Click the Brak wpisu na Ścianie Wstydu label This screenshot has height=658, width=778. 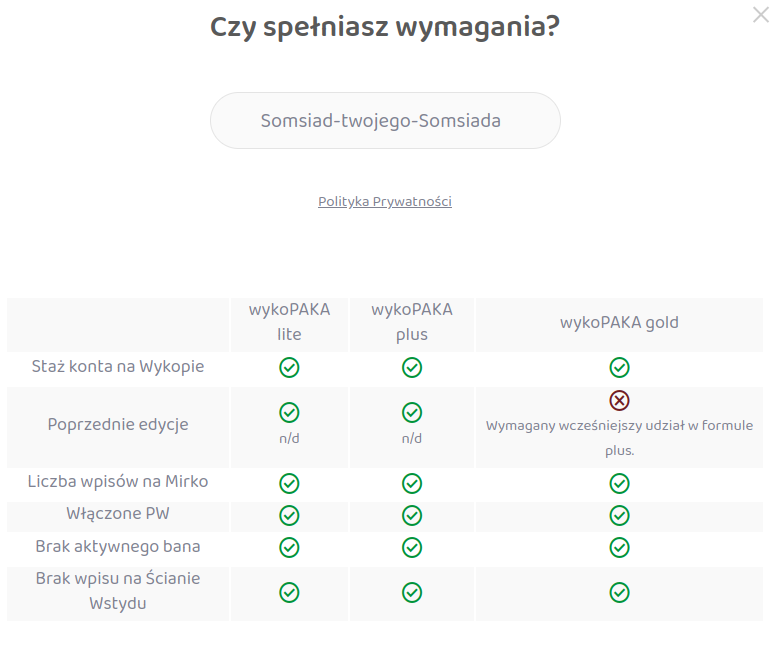(118, 591)
